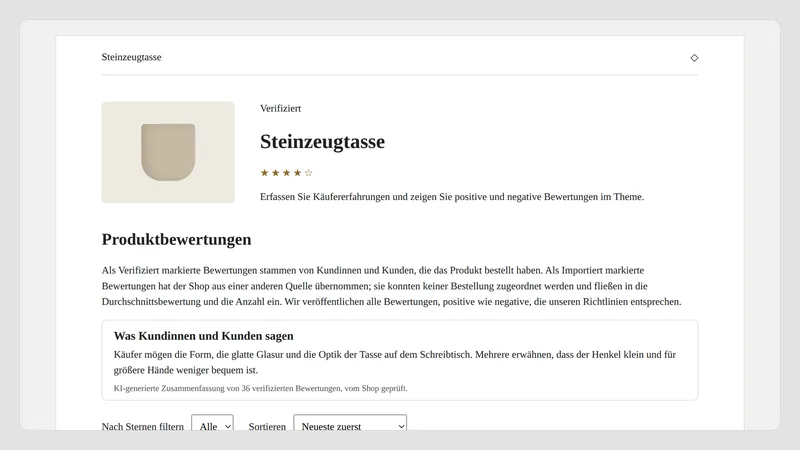The height and width of the screenshot is (450, 800).
Task: Click the third filled rating star
Action: (x=286, y=173)
